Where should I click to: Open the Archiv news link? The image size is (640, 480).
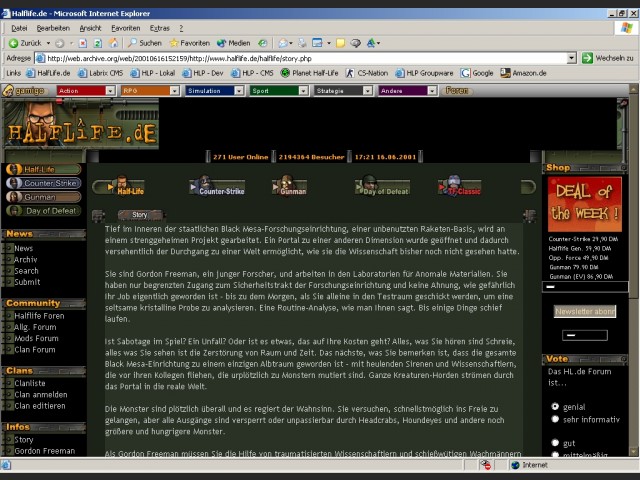click(x=25, y=260)
